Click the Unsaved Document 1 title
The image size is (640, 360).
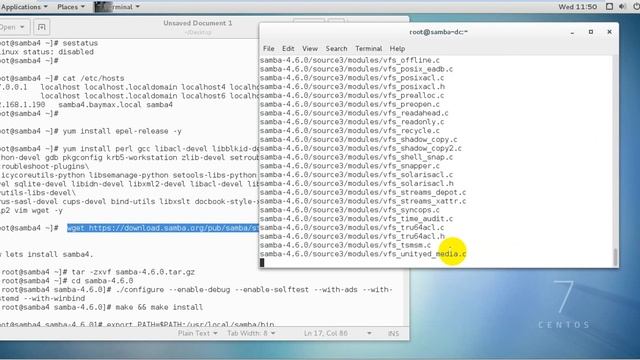(x=198, y=23)
